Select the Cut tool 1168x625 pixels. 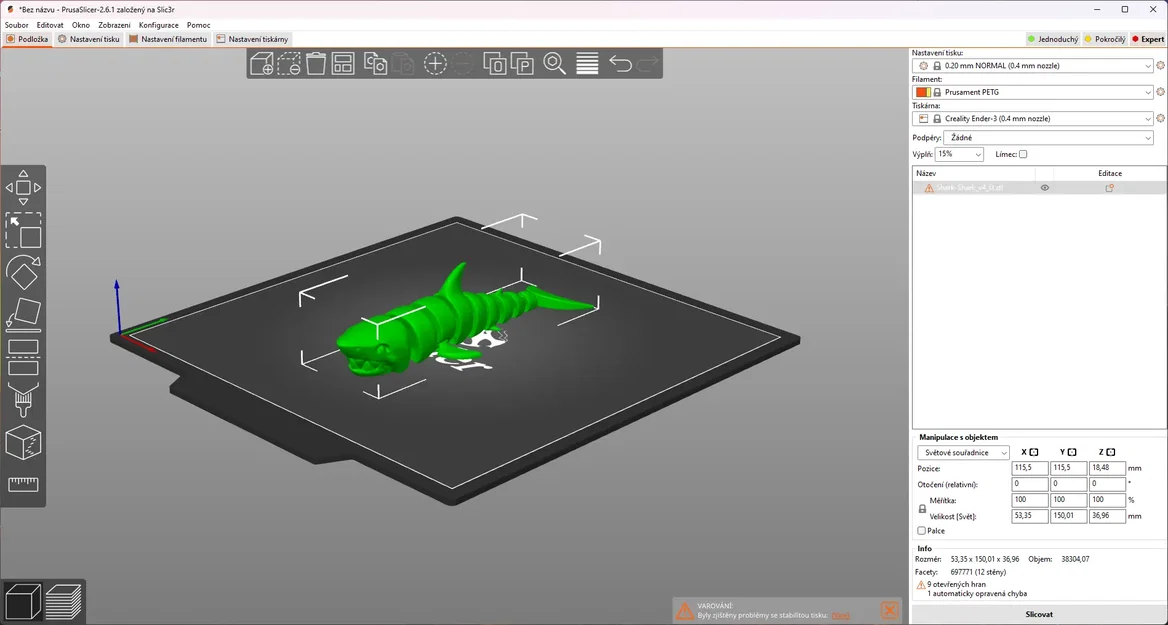(x=23, y=358)
